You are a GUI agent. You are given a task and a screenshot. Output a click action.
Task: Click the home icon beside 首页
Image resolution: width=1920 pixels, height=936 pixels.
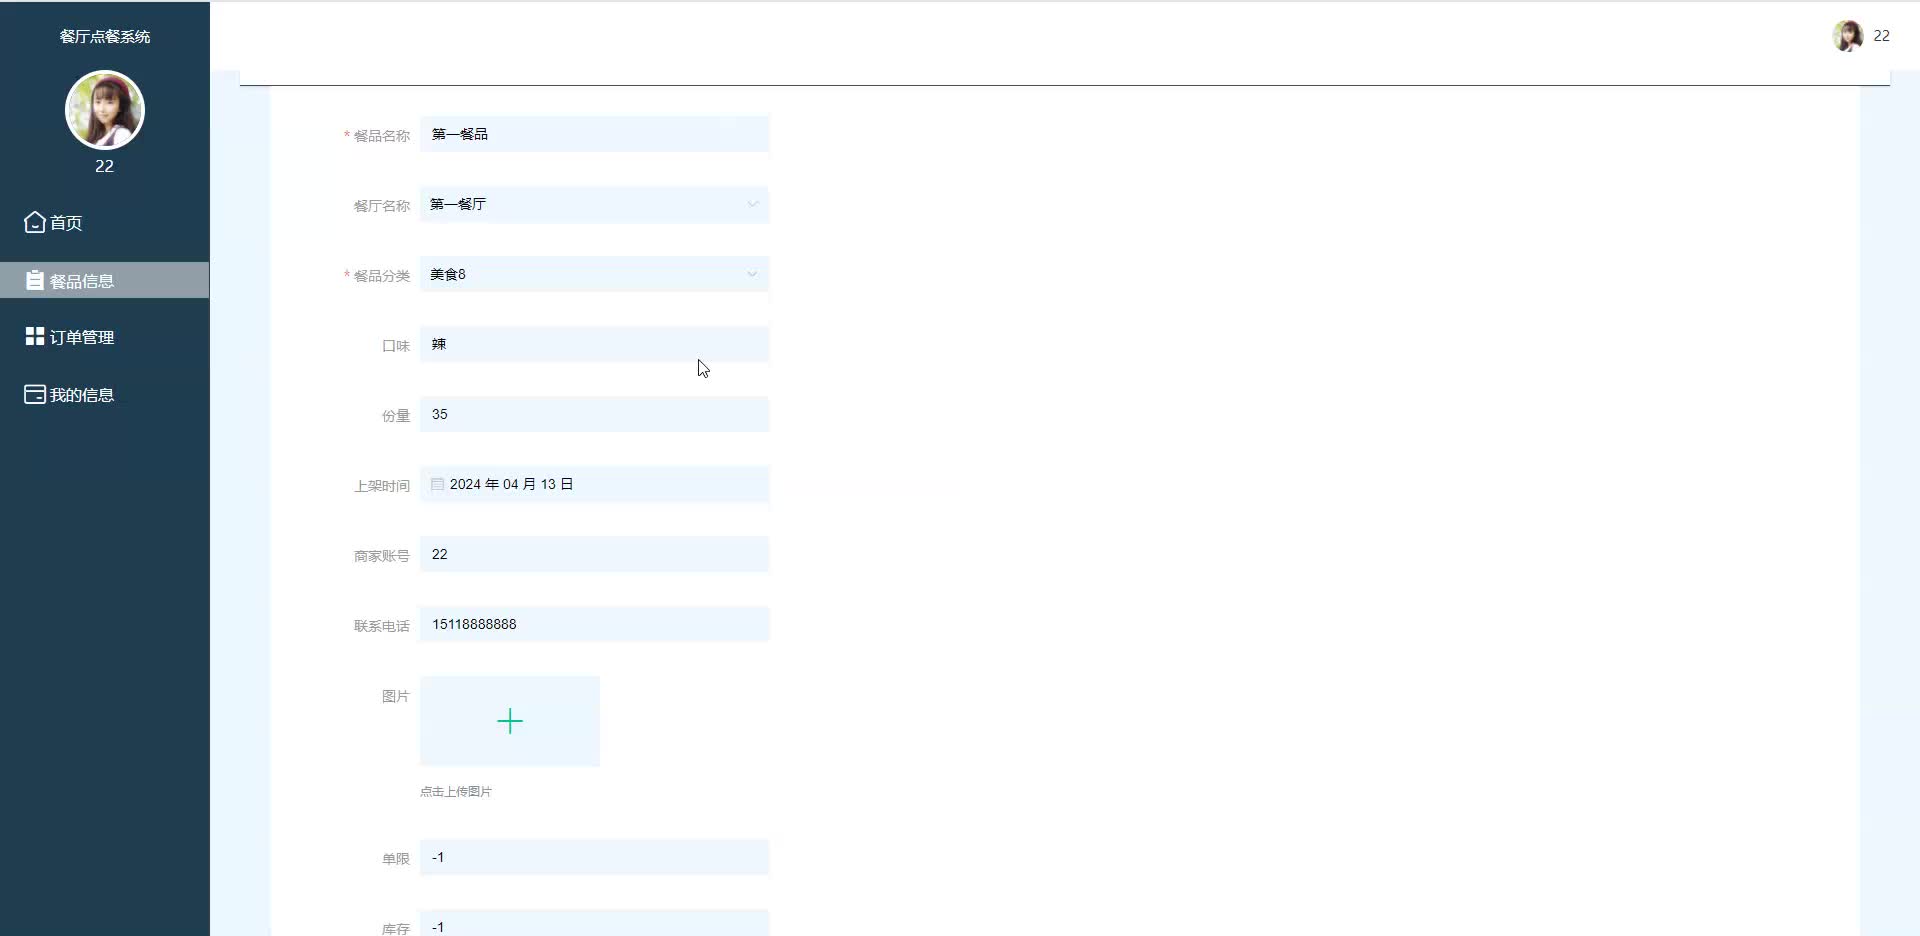[x=35, y=222]
